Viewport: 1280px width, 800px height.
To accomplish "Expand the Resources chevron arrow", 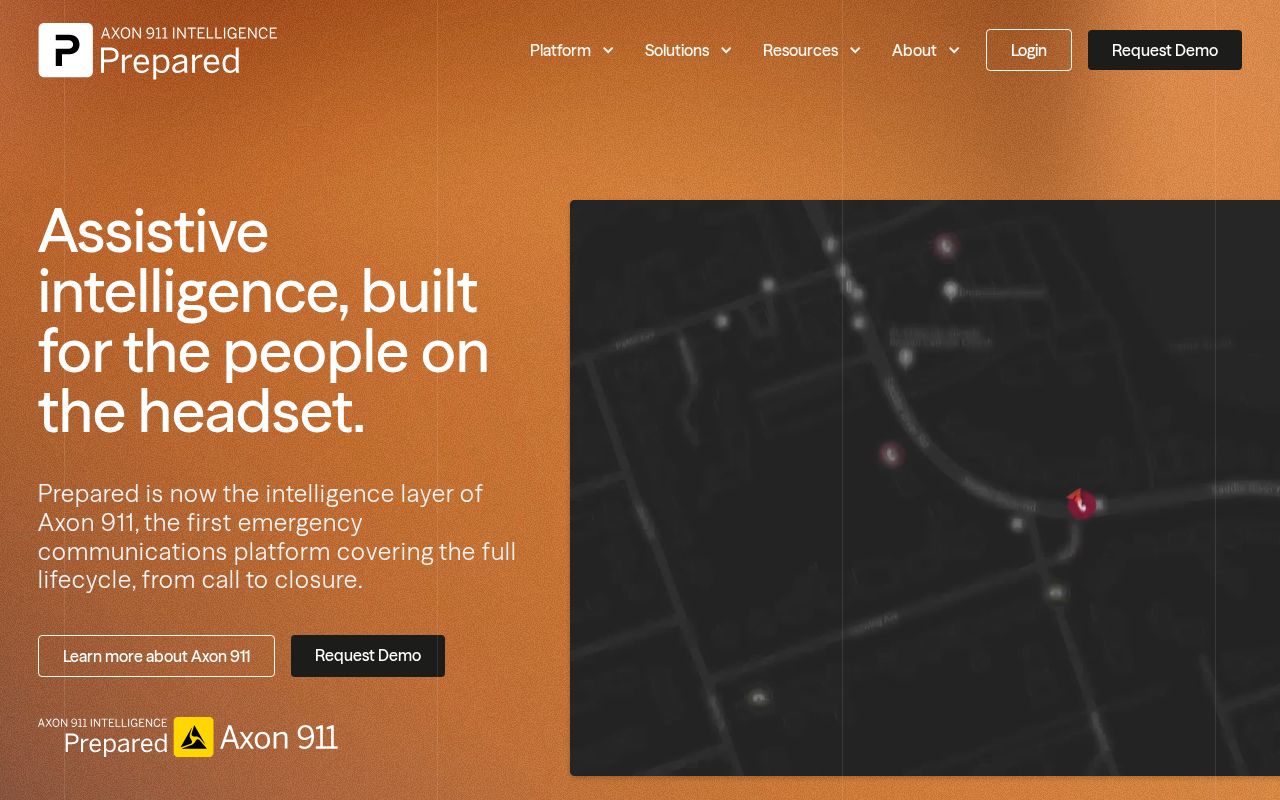I will [x=855, y=50].
